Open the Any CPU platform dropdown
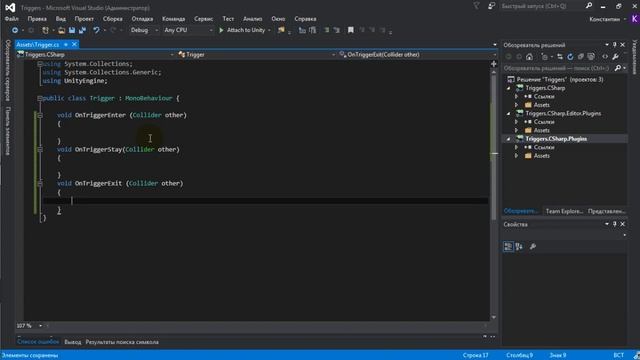 coord(188,30)
